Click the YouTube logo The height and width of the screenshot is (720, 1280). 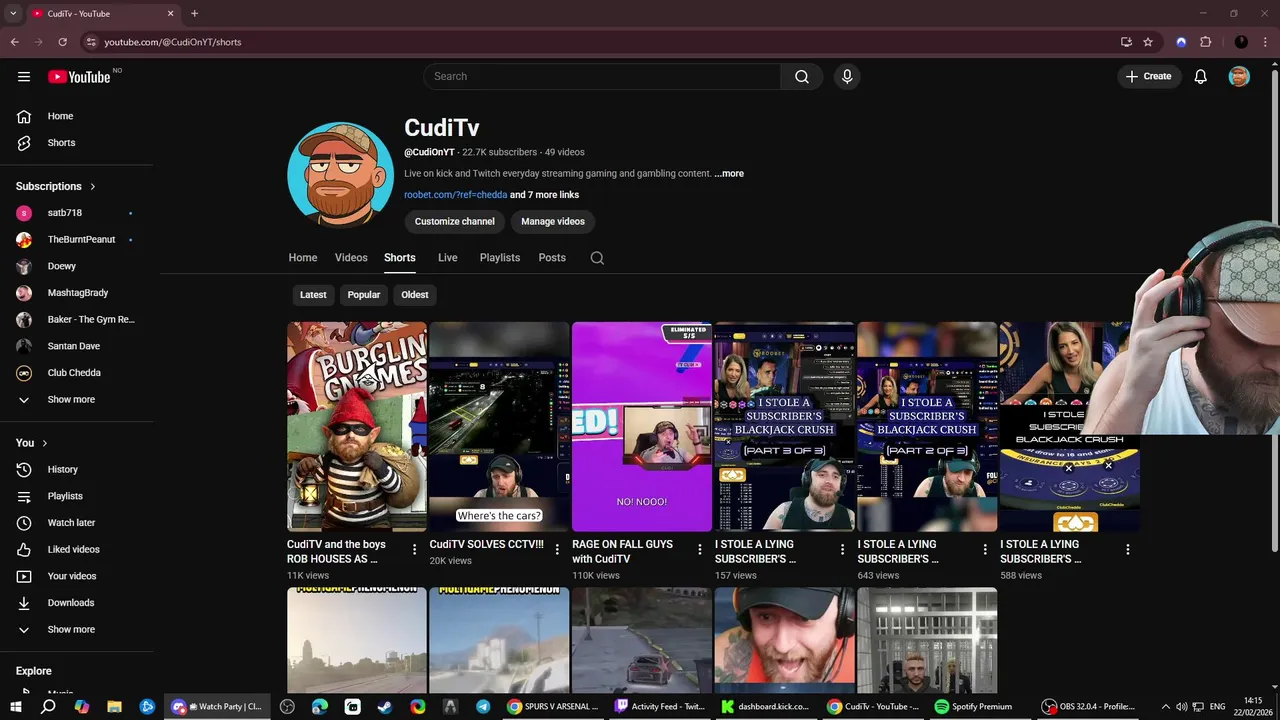click(x=79, y=77)
